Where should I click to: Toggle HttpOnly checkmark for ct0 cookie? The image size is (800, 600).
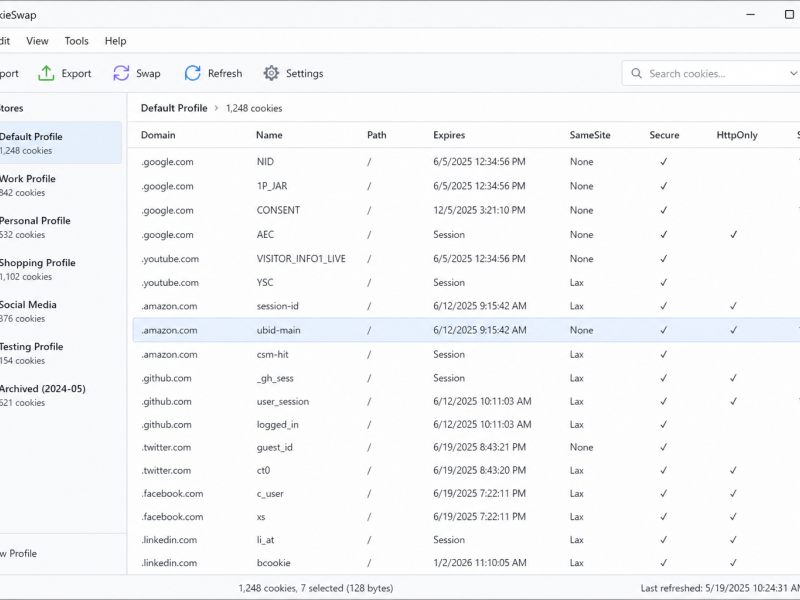(734, 470)
